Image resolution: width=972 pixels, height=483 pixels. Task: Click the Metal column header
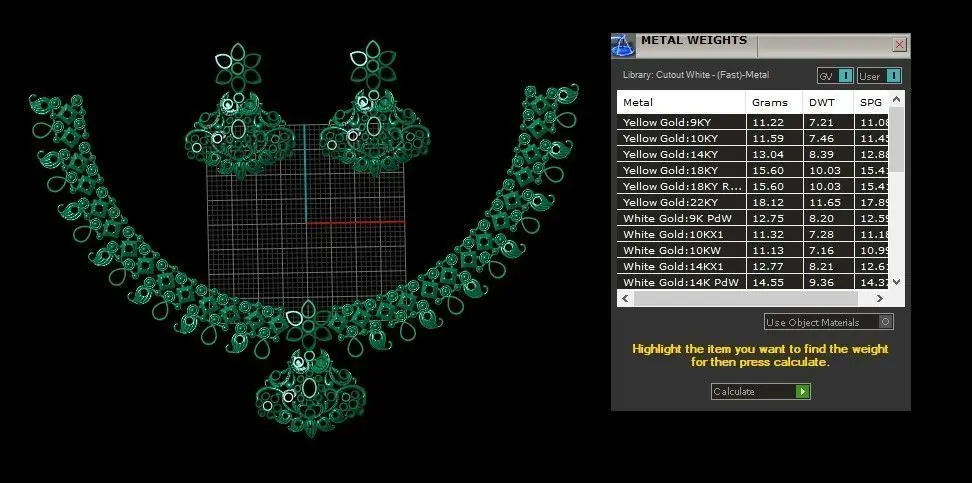point(681,102)
